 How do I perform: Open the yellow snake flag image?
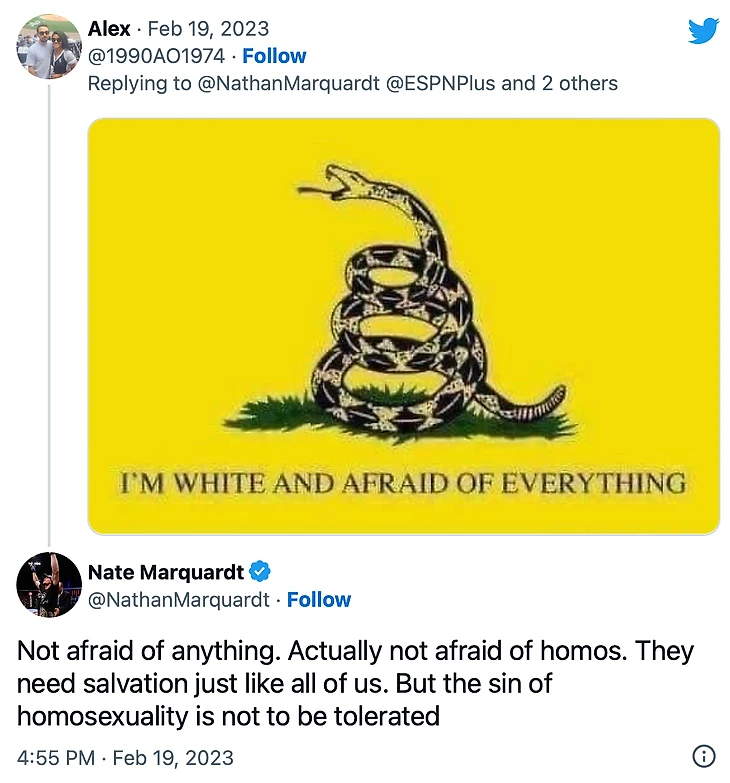(404, 326)
